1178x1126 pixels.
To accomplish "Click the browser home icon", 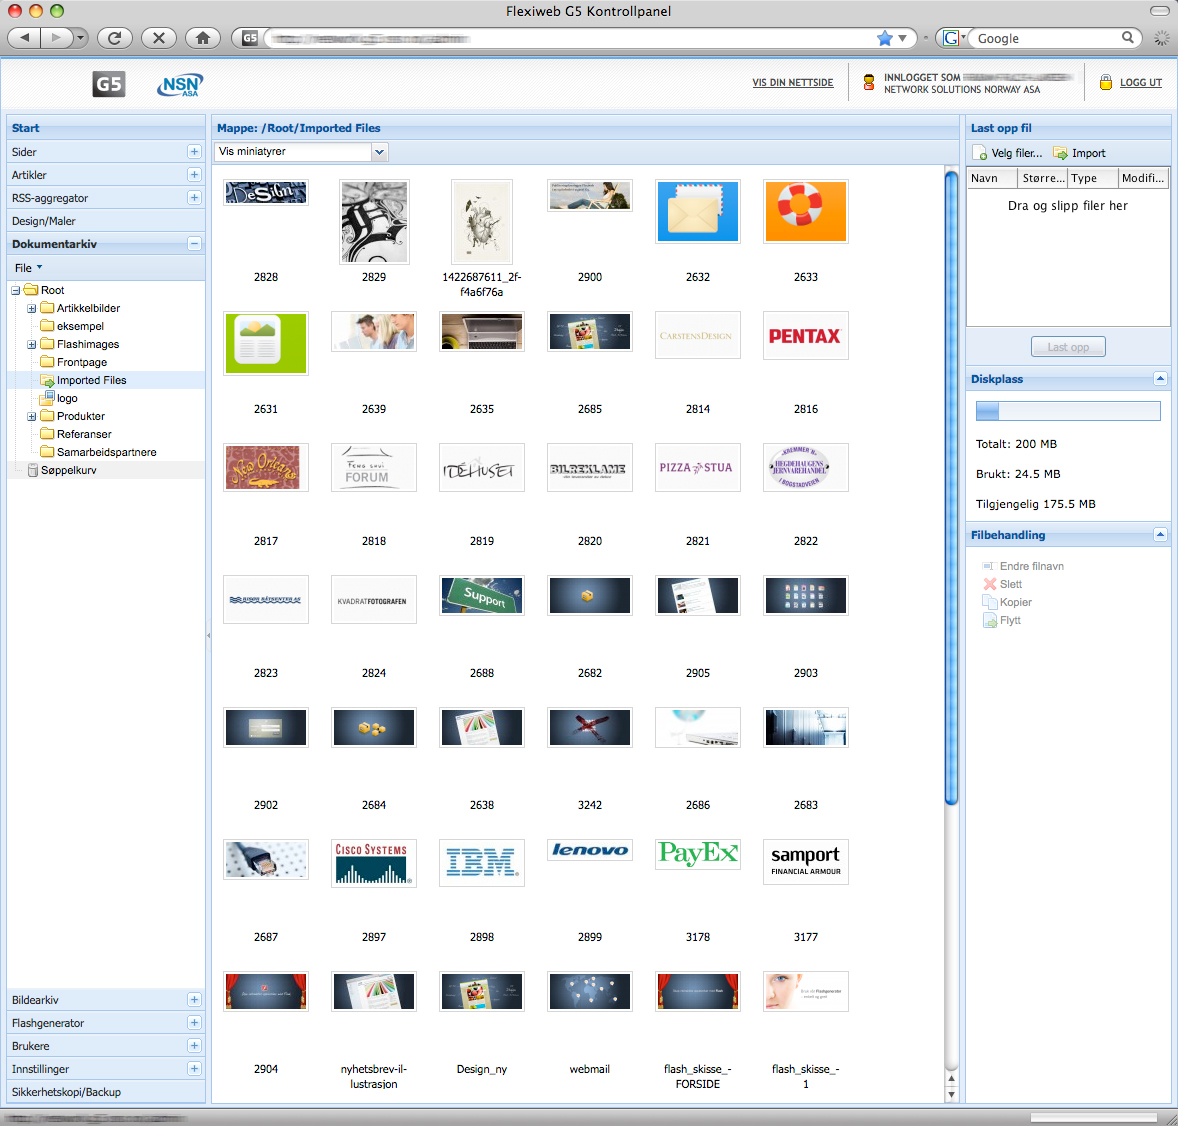I will (x=203, y=38).
